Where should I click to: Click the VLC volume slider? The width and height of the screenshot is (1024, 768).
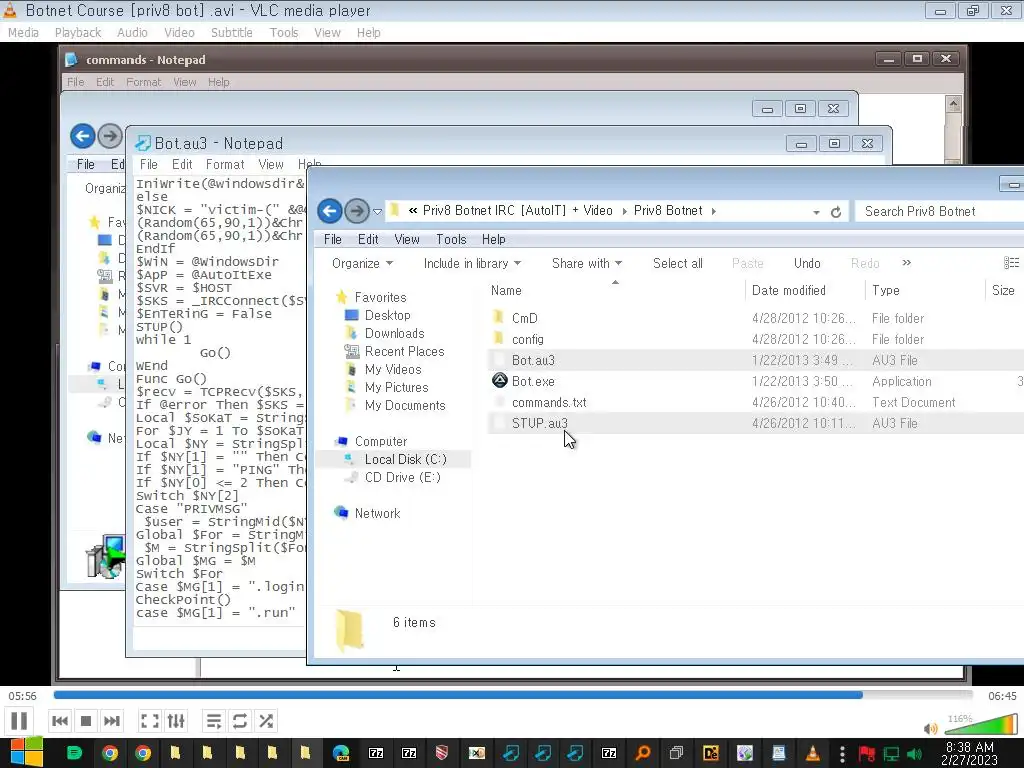point(982,725)
